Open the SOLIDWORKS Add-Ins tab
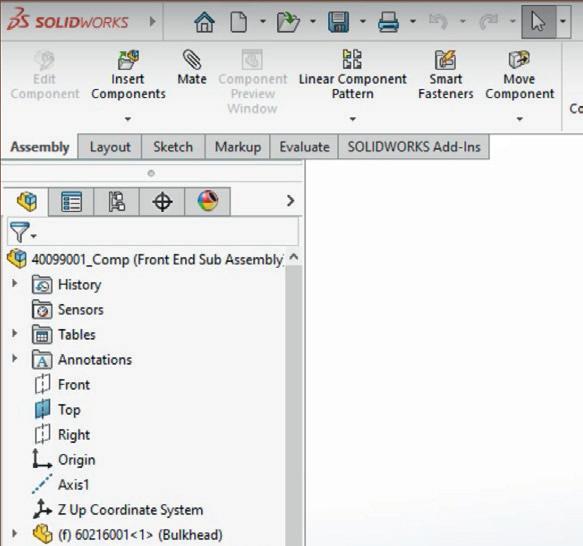The image size is (583, 546). coord(414,147)
